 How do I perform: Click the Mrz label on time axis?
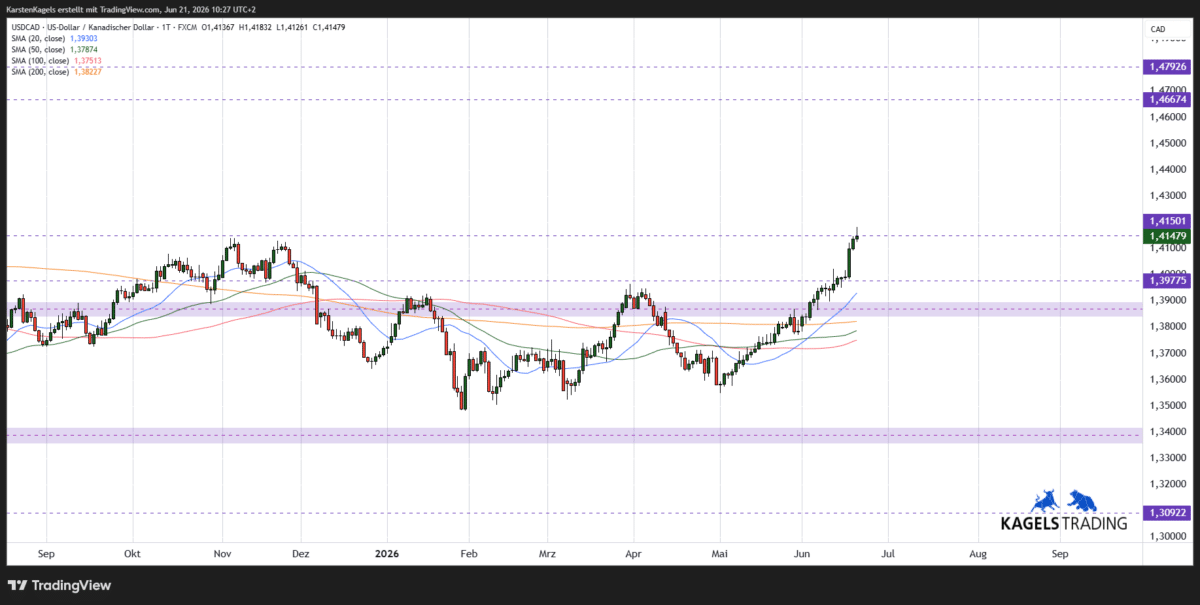[547, 552]
